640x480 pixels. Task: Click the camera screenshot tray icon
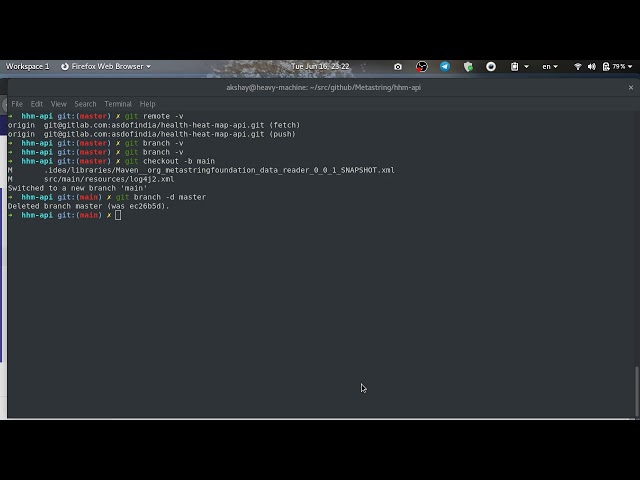(398, 67)
